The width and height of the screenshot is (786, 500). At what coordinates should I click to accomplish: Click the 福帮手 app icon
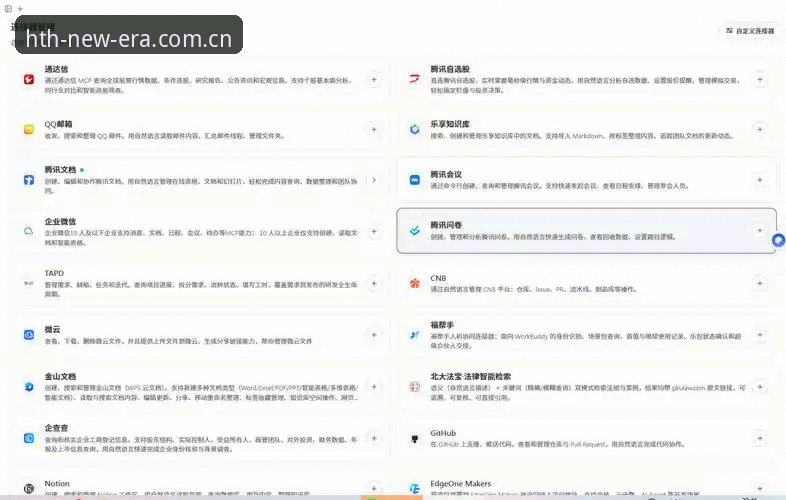coord(415,335)
